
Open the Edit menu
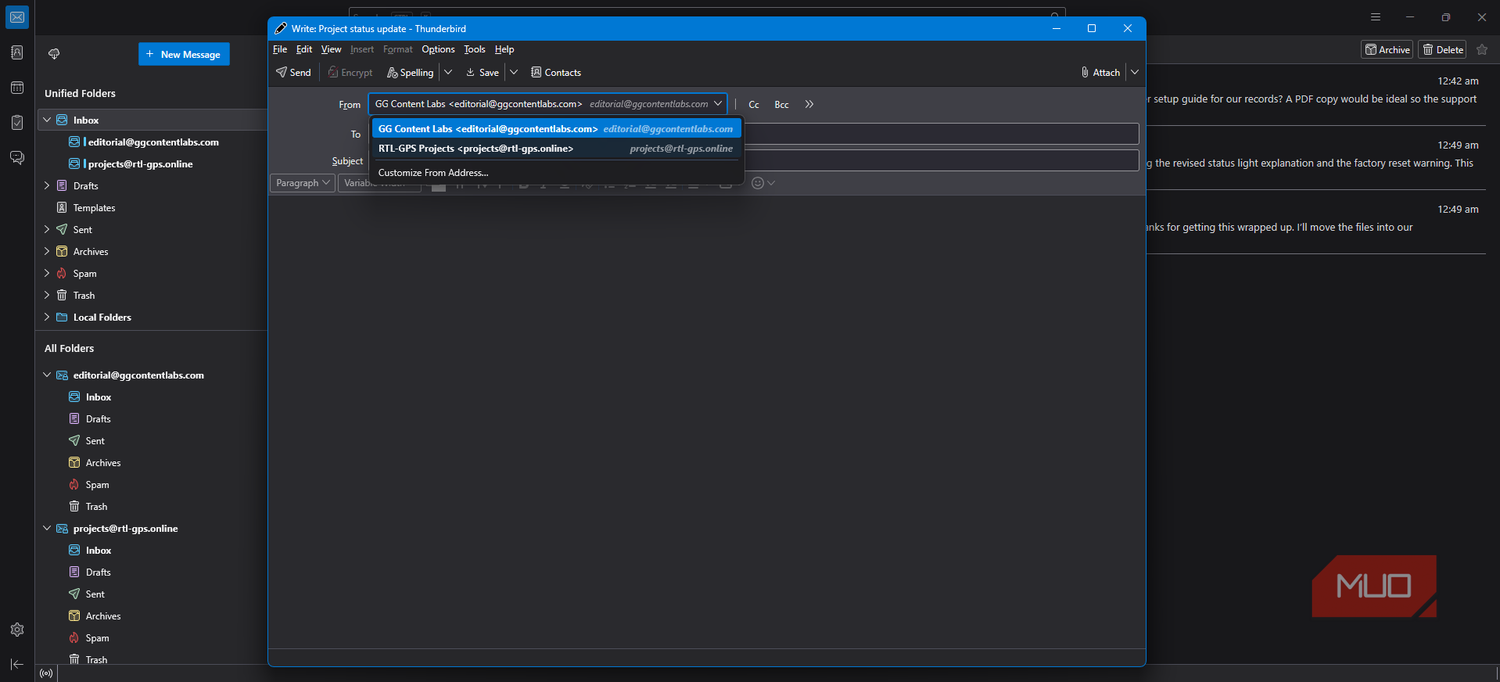point(304,49)
